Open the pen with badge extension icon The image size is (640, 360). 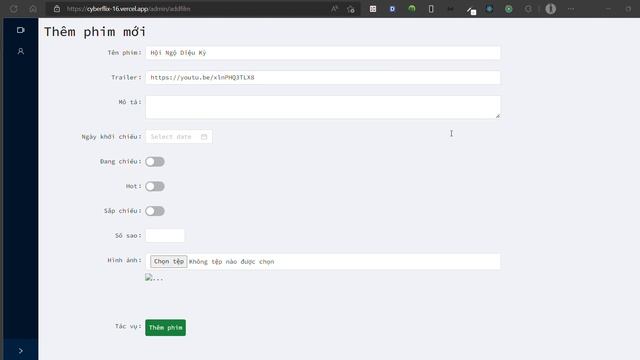pos(471,10)
